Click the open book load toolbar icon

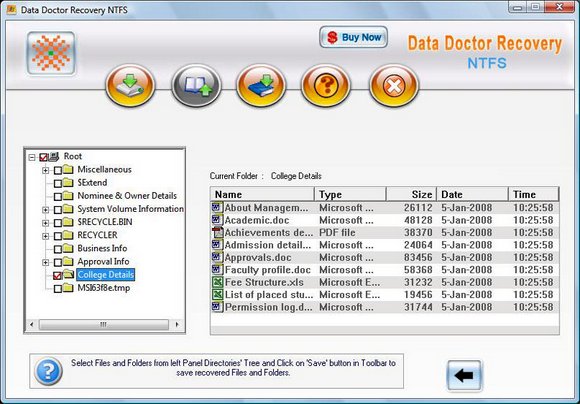pyautogui.click(x=196, y=85)
